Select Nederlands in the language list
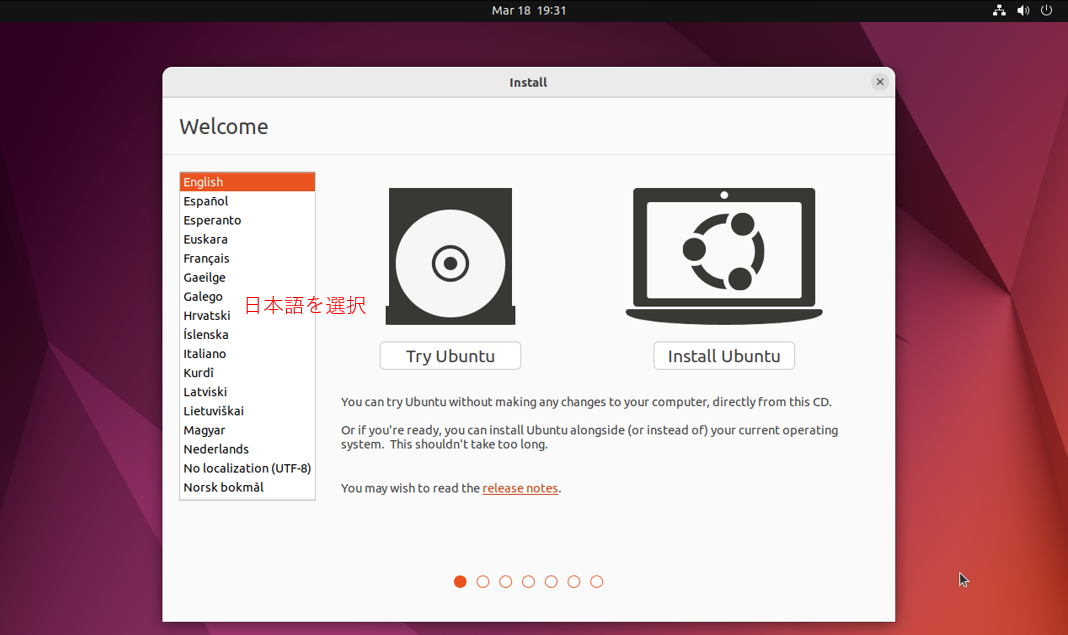The height and width of the screenshot is (635, 1068). (x=247, y=449)
